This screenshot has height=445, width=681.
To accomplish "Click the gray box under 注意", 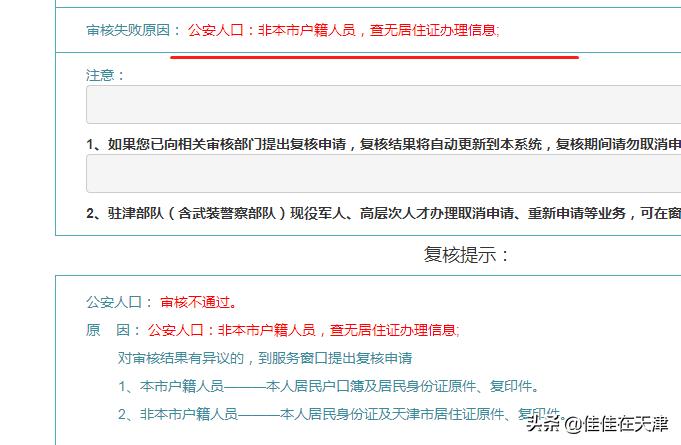I will point(383,105).
